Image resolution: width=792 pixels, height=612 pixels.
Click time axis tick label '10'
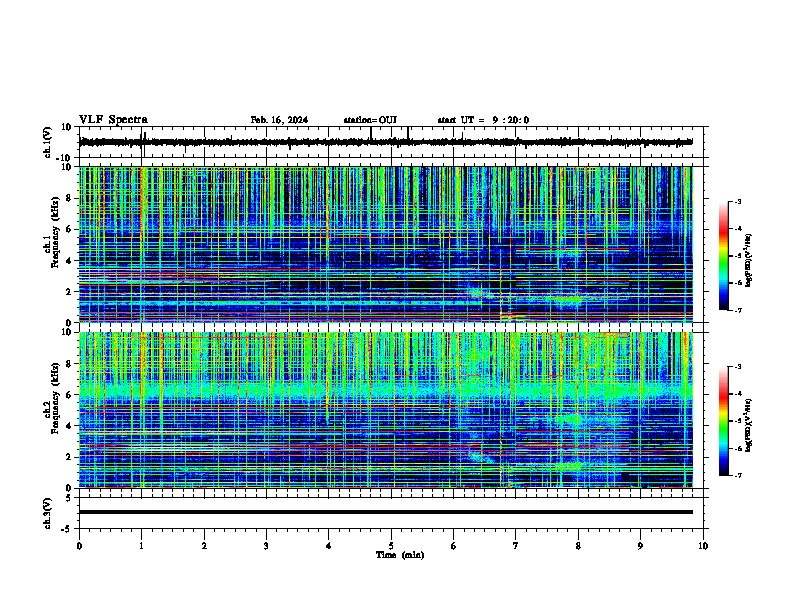pos(703,546)
